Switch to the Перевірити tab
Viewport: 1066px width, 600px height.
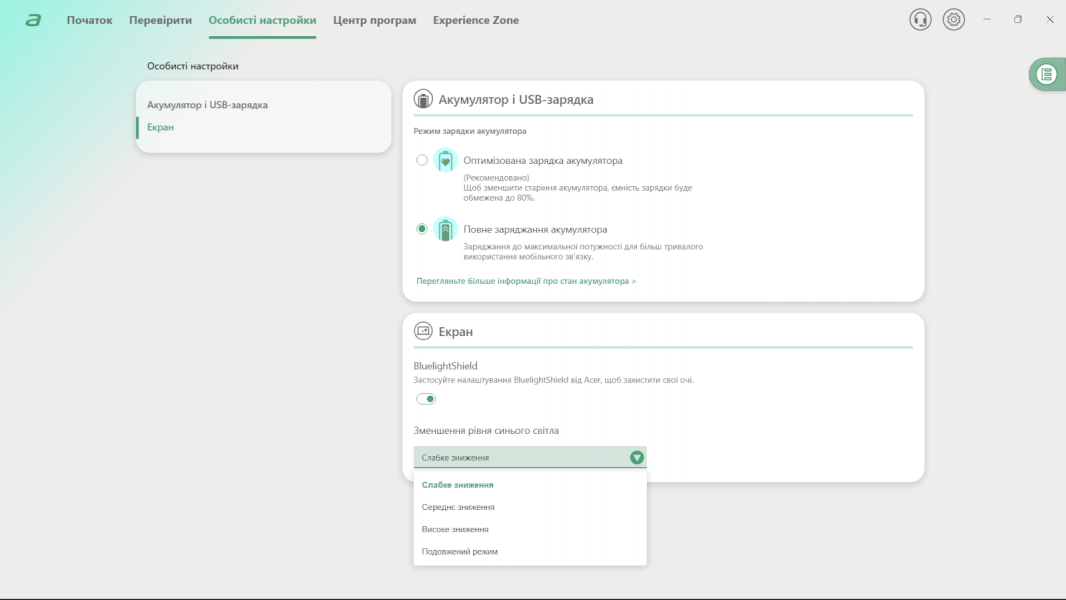coord(160,20)
